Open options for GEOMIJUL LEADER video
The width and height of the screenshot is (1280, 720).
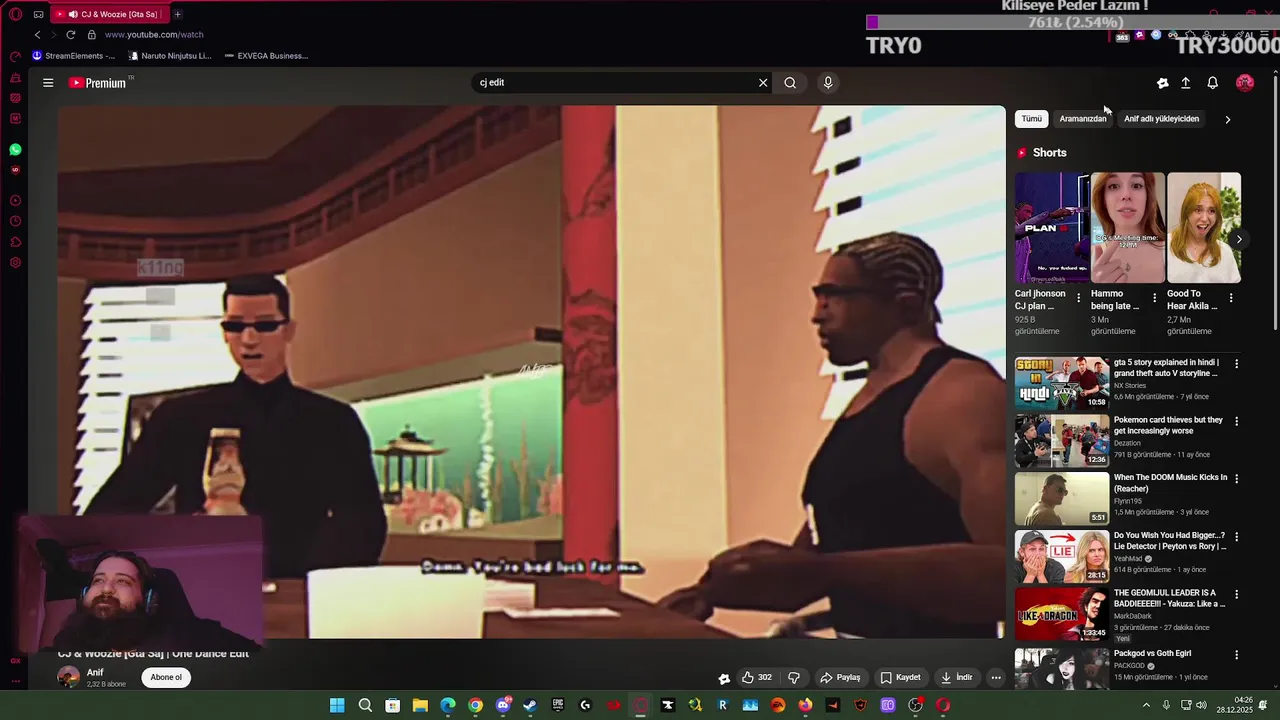point(1236,595)
